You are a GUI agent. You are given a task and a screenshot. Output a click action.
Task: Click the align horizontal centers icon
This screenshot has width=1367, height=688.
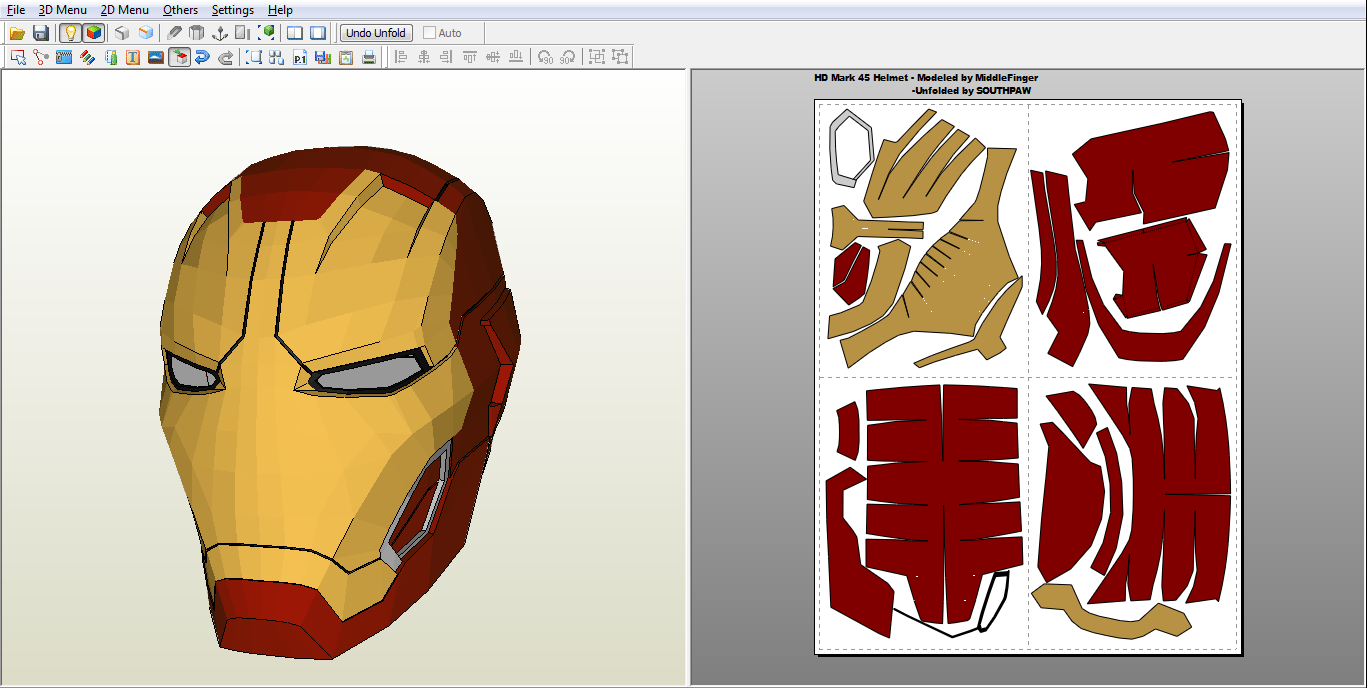[424, 57]
